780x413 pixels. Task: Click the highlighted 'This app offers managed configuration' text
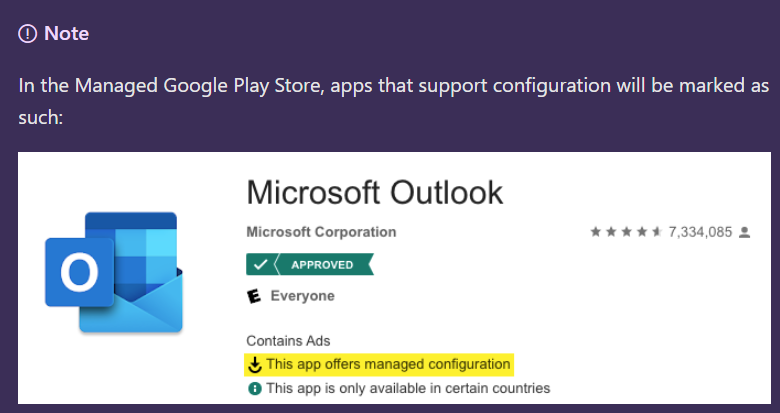(388, 365)
